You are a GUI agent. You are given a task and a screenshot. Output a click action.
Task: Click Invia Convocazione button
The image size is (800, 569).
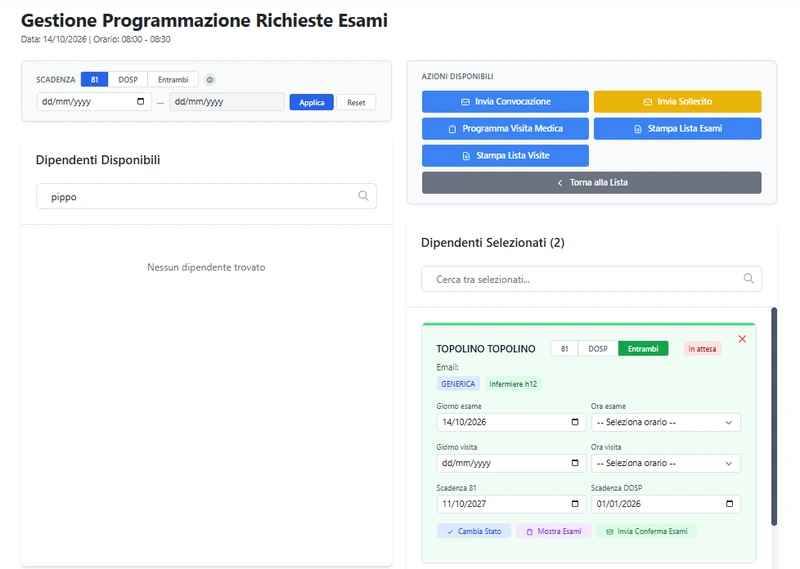pyautogui.click(x=505, y=102)
